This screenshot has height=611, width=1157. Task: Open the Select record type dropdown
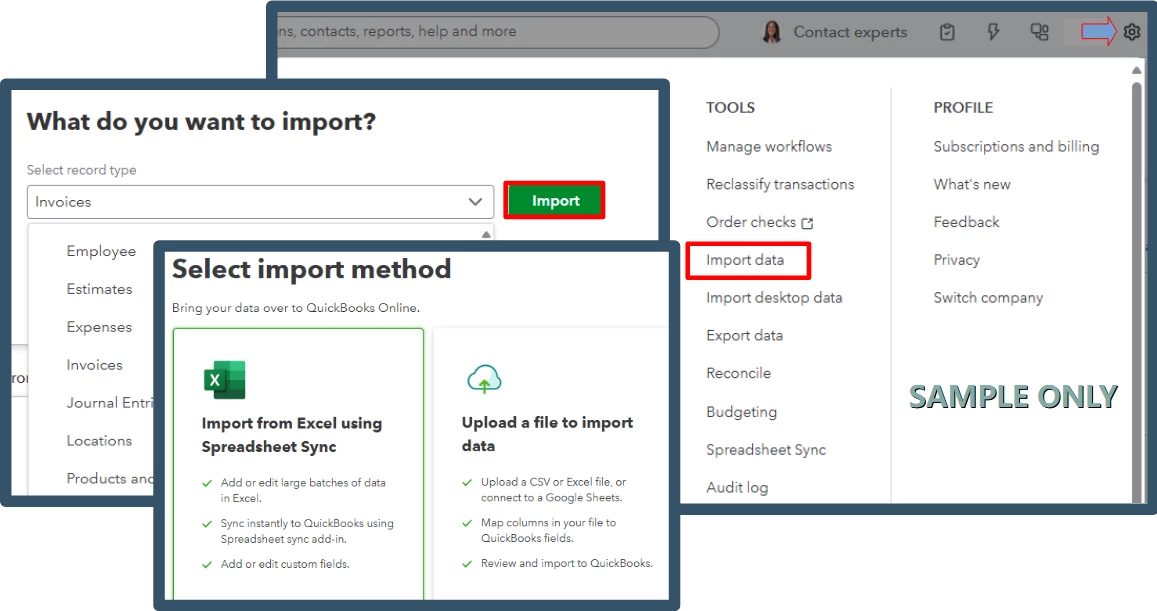click(x=260, y=201)
